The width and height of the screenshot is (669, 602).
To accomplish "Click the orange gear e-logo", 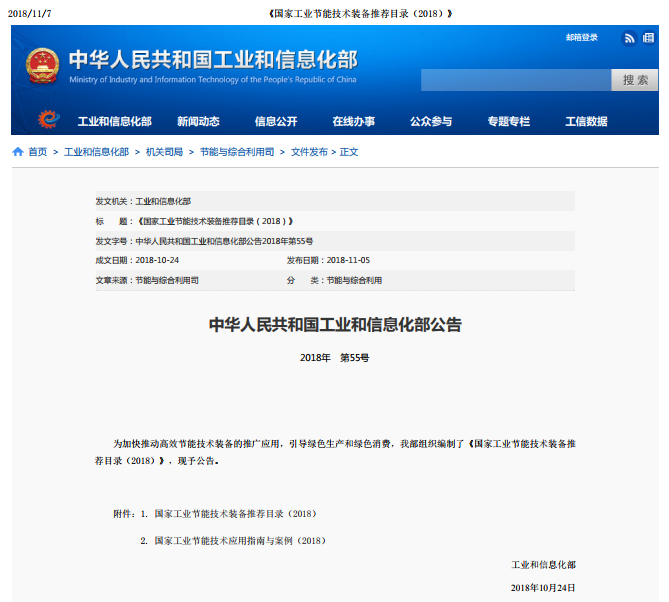I will click(x=48, y=119).
